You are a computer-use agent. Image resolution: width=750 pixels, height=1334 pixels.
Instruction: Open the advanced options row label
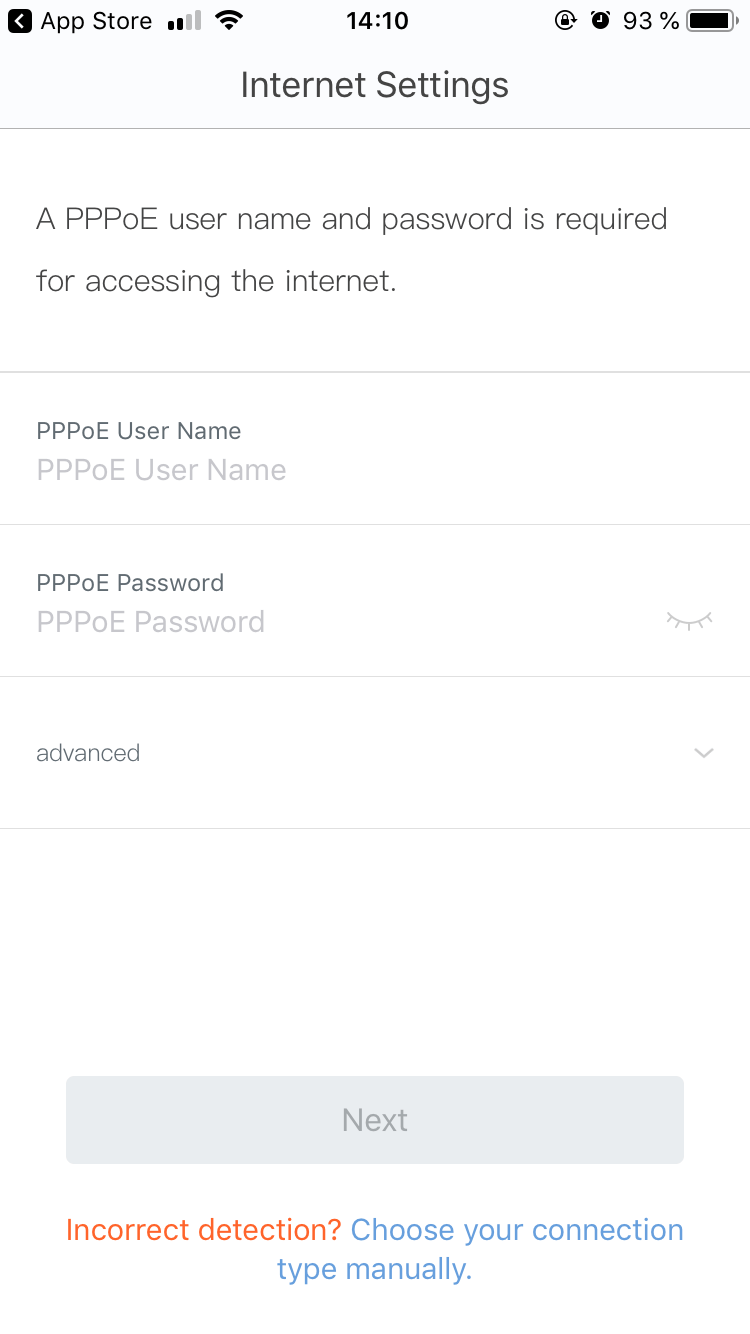pyautogui.click(x=88, y=753)
